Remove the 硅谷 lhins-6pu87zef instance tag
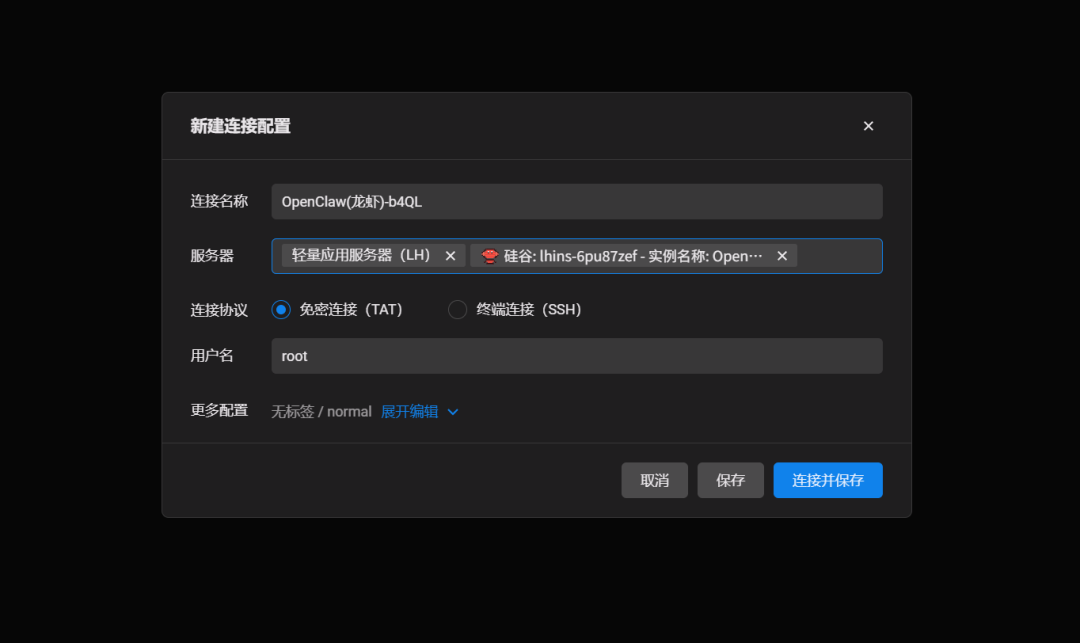This screenshot has width=1080, height=643. click(782, 256)
